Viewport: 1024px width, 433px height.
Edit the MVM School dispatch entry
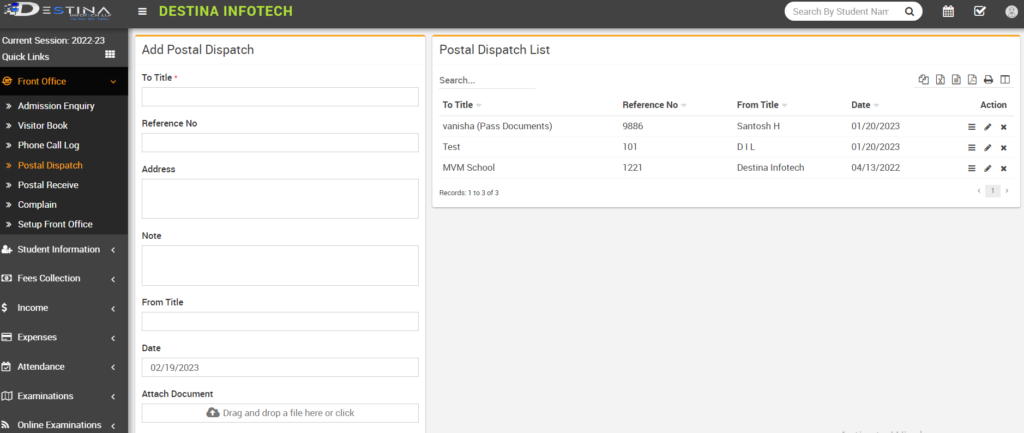tap(987, 168)
